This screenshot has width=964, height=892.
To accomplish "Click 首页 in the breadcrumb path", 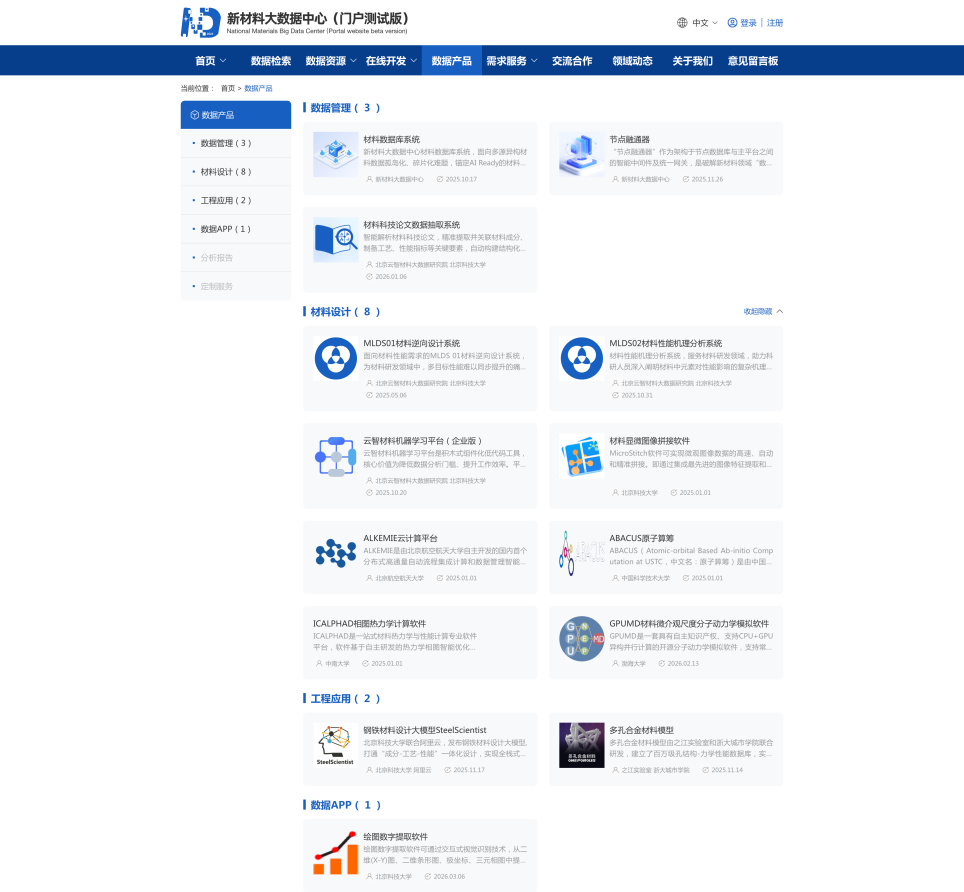I will (x=228, y=89).
